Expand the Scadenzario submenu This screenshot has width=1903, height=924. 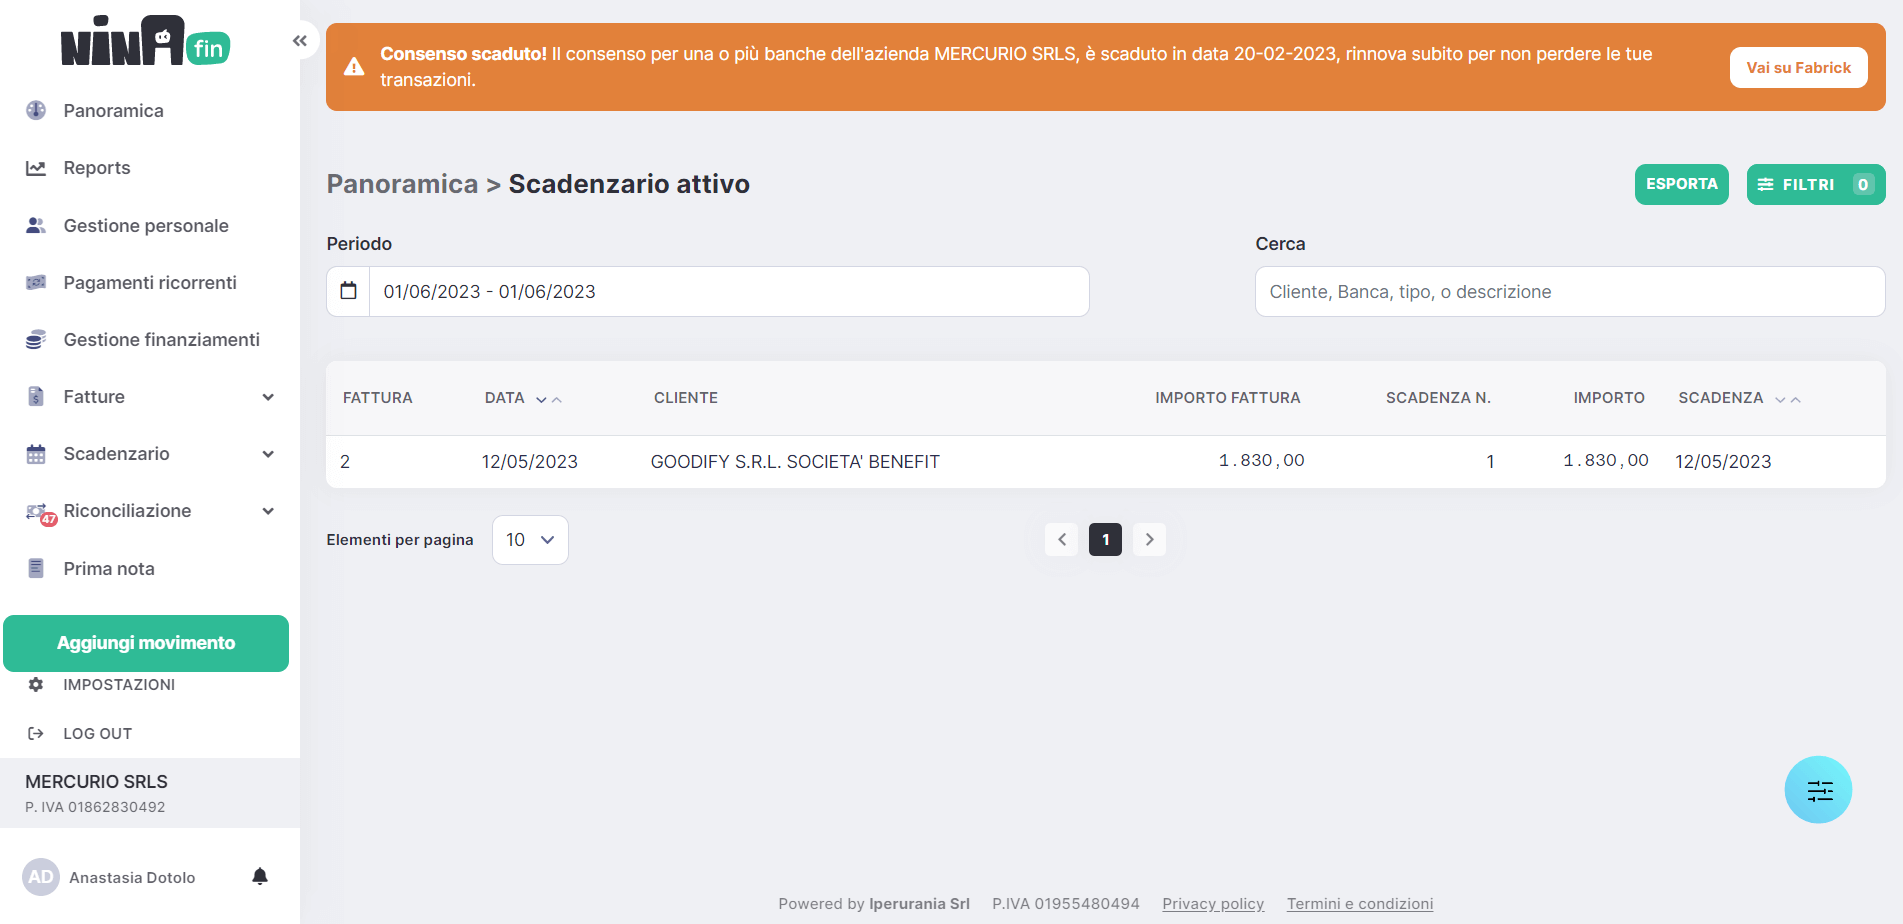click(x=268, y=454)
